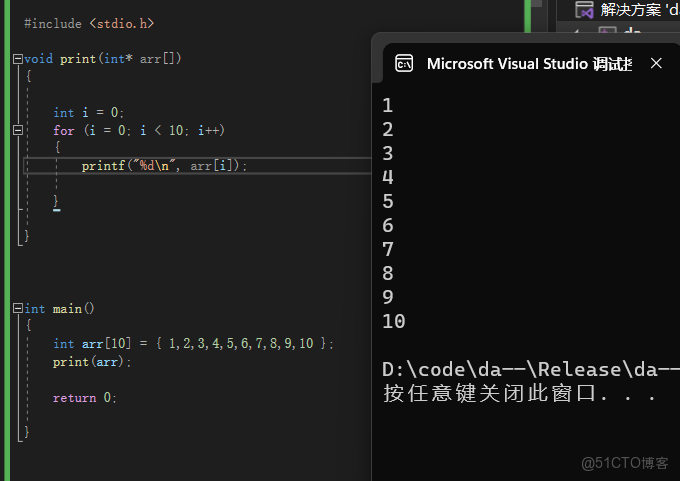Close the Microsoft Visual Studio debug console
This screenshot has height=481, width=680.
pyautogui.click(x=656, y=64)
